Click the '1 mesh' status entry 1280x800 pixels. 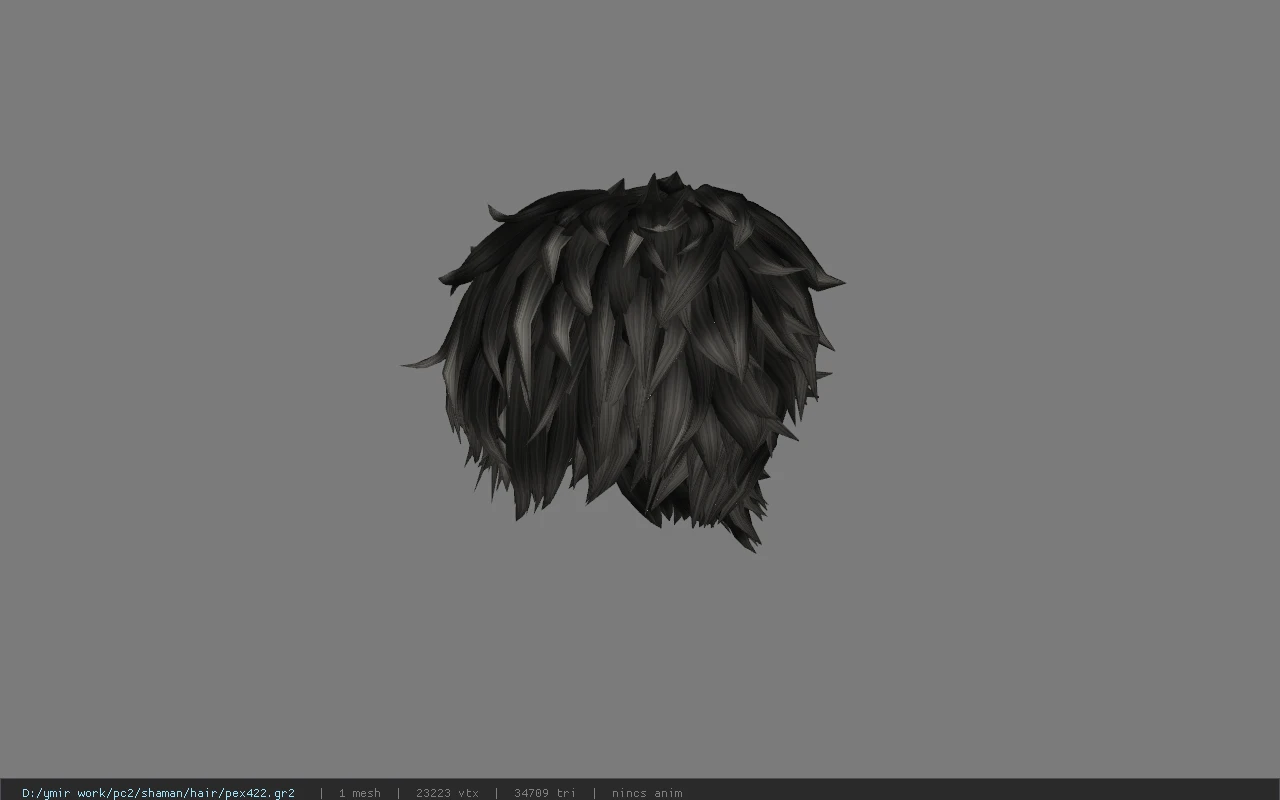click(359, 793)
